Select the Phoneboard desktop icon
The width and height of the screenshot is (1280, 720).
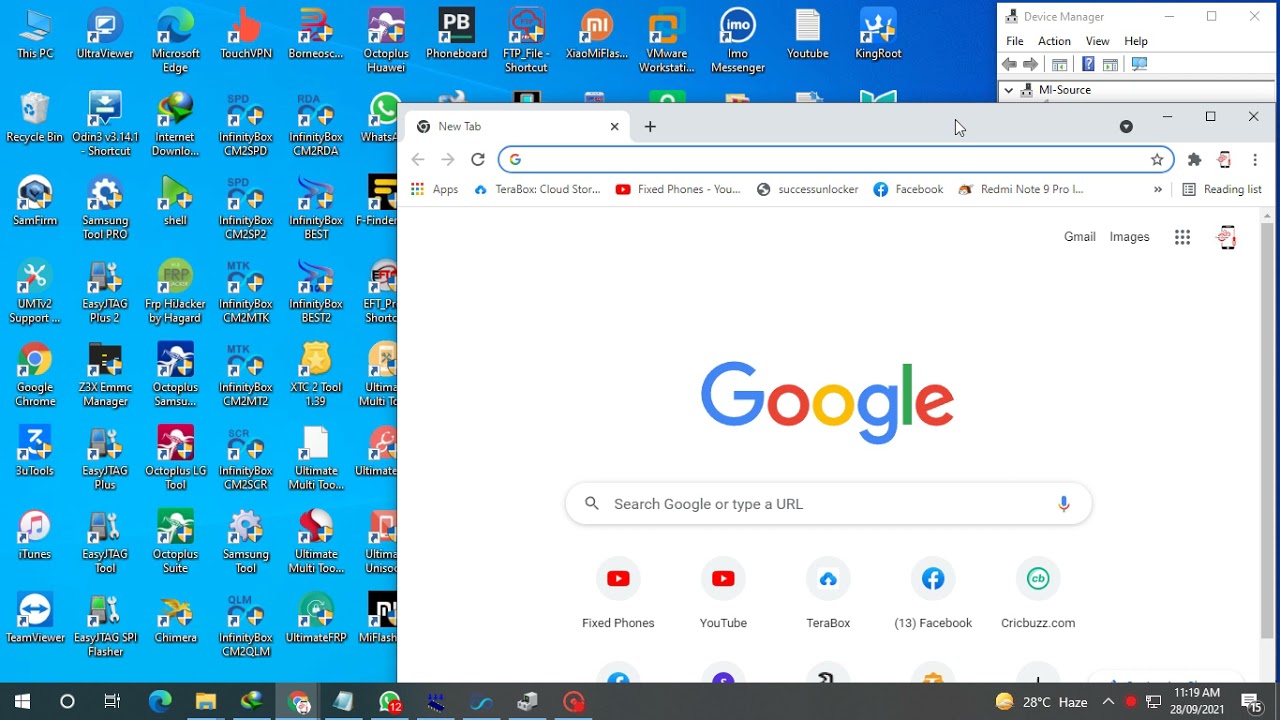(x=456, y=35)
